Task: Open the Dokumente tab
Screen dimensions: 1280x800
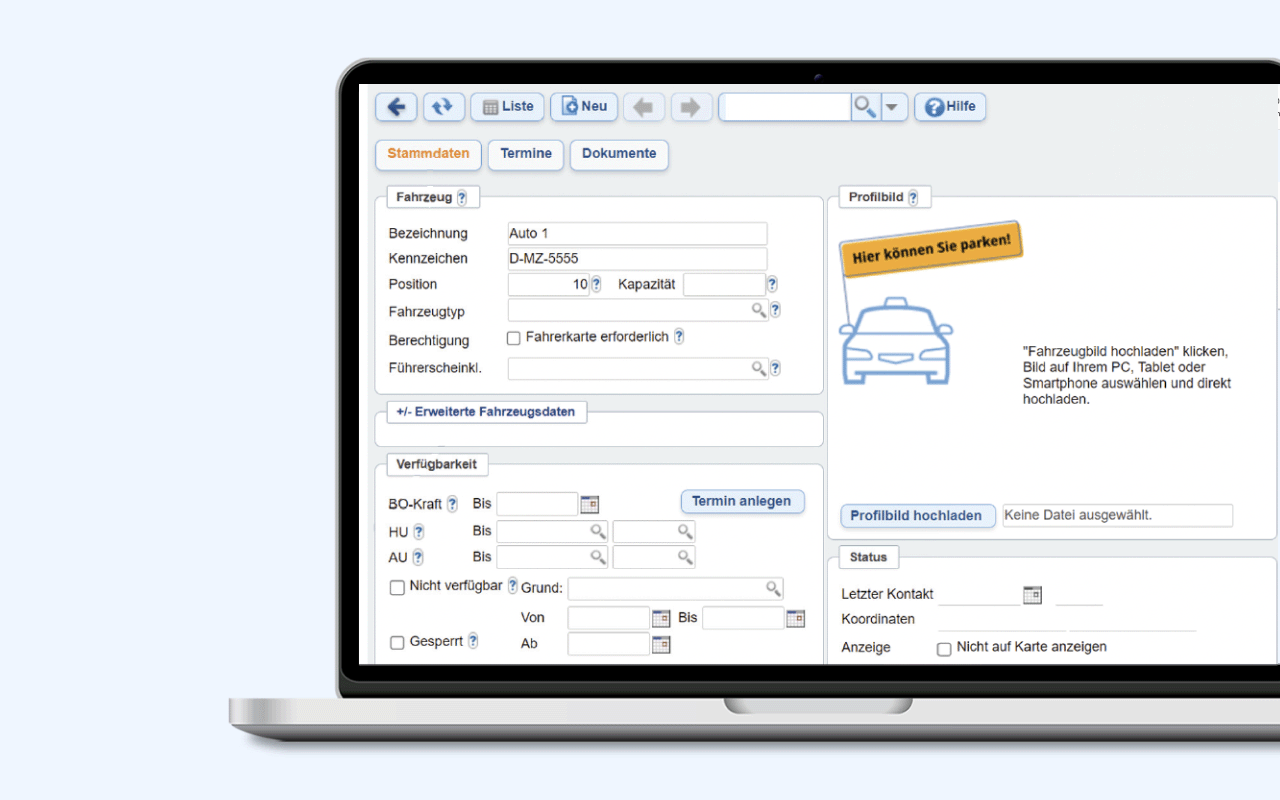Action: coord(619,154)
